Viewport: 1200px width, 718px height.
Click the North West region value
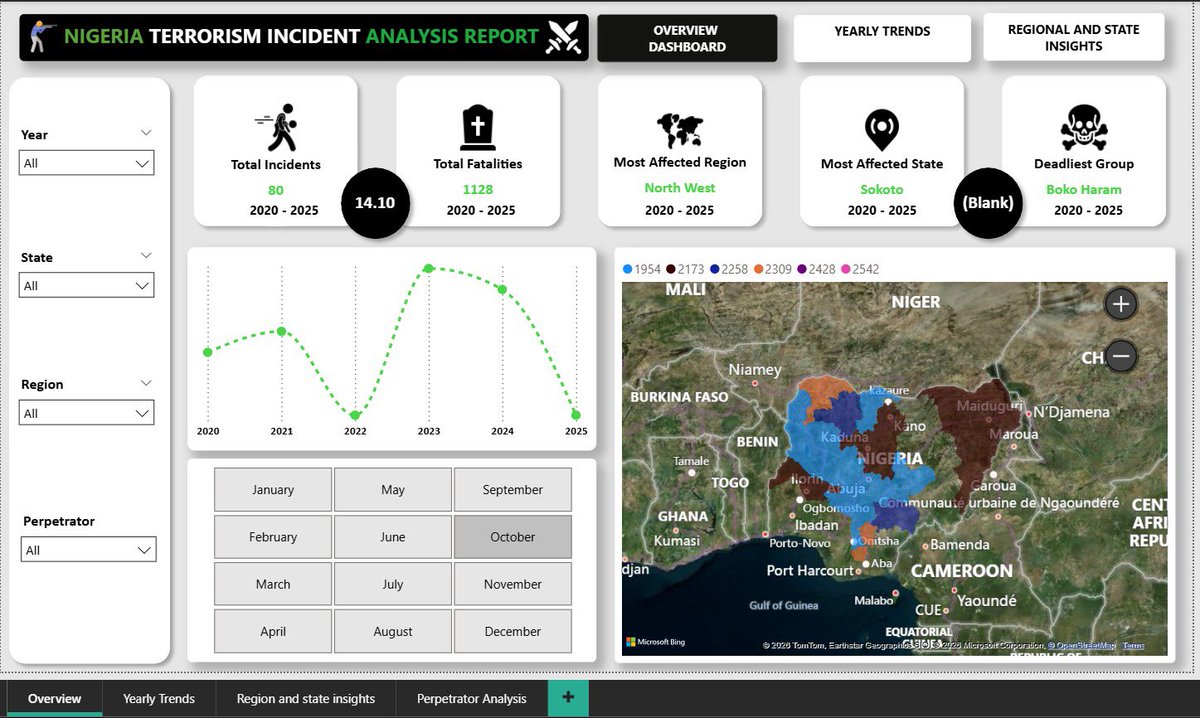coord(680,188)
